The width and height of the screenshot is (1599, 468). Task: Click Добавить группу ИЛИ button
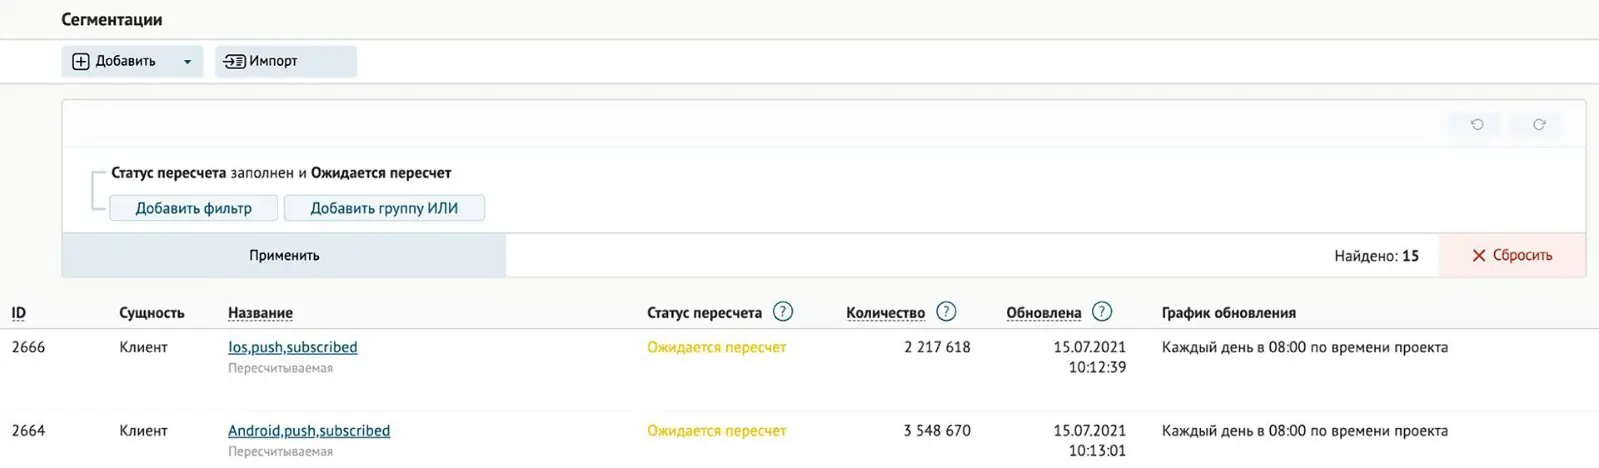point(384,208)
